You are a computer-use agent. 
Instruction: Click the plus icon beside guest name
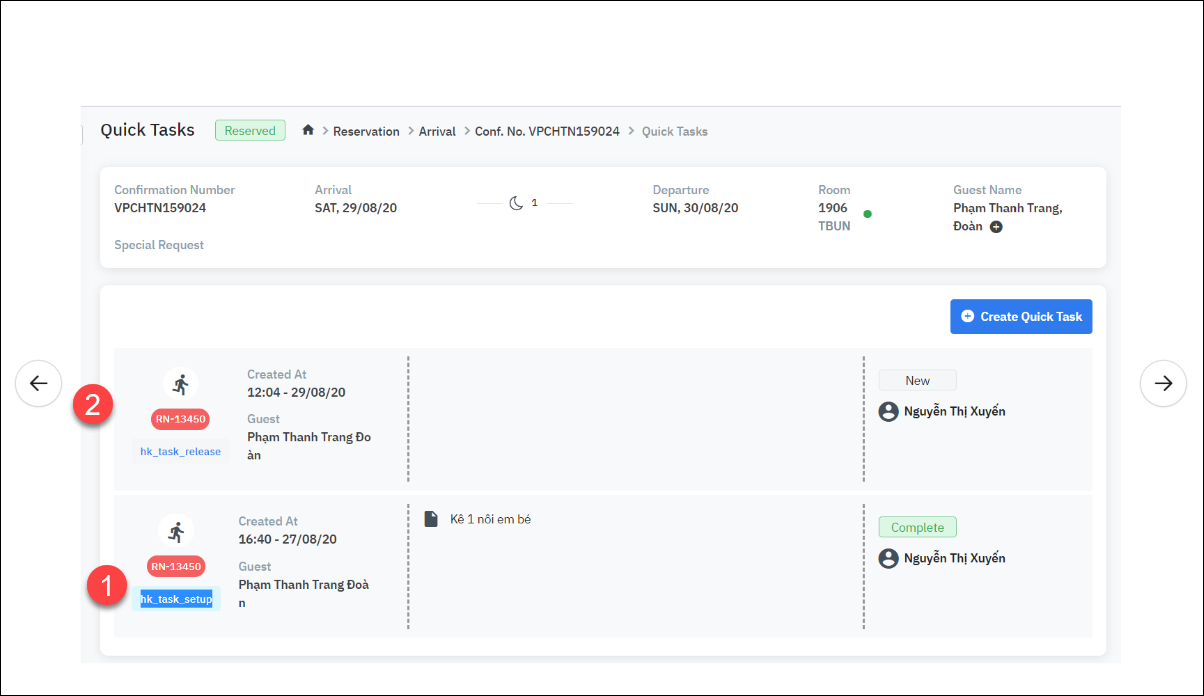996,227
